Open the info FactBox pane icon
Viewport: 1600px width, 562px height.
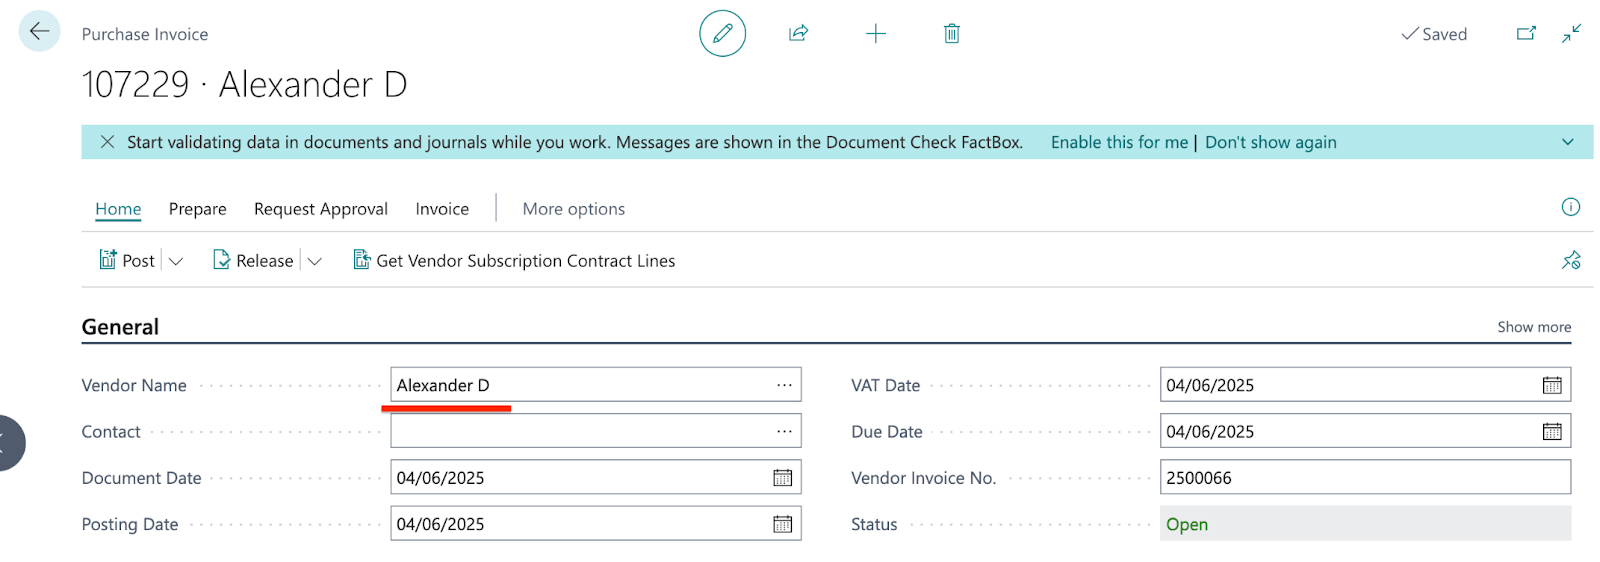coord(1571,207)
